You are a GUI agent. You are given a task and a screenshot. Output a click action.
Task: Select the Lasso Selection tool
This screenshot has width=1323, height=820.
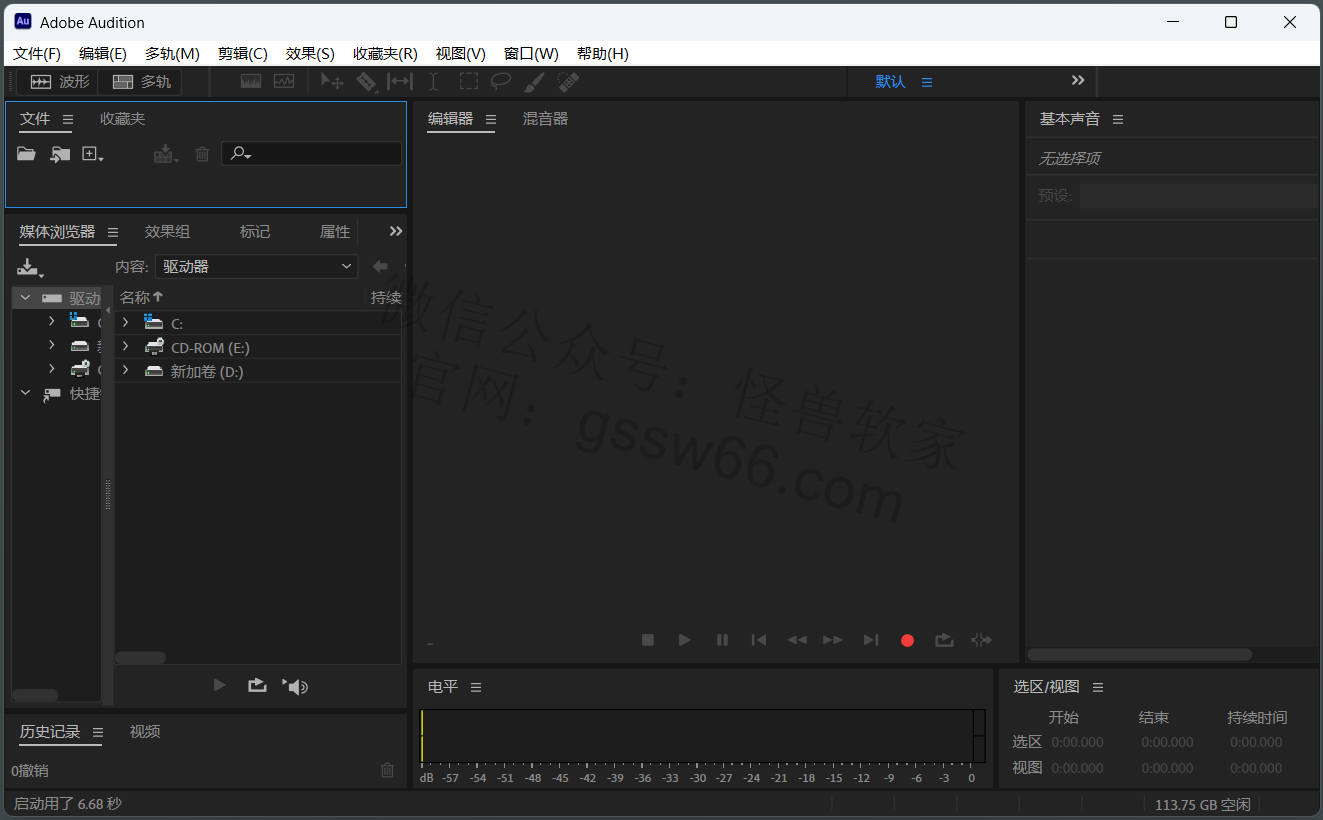click(x=501, y=82)
